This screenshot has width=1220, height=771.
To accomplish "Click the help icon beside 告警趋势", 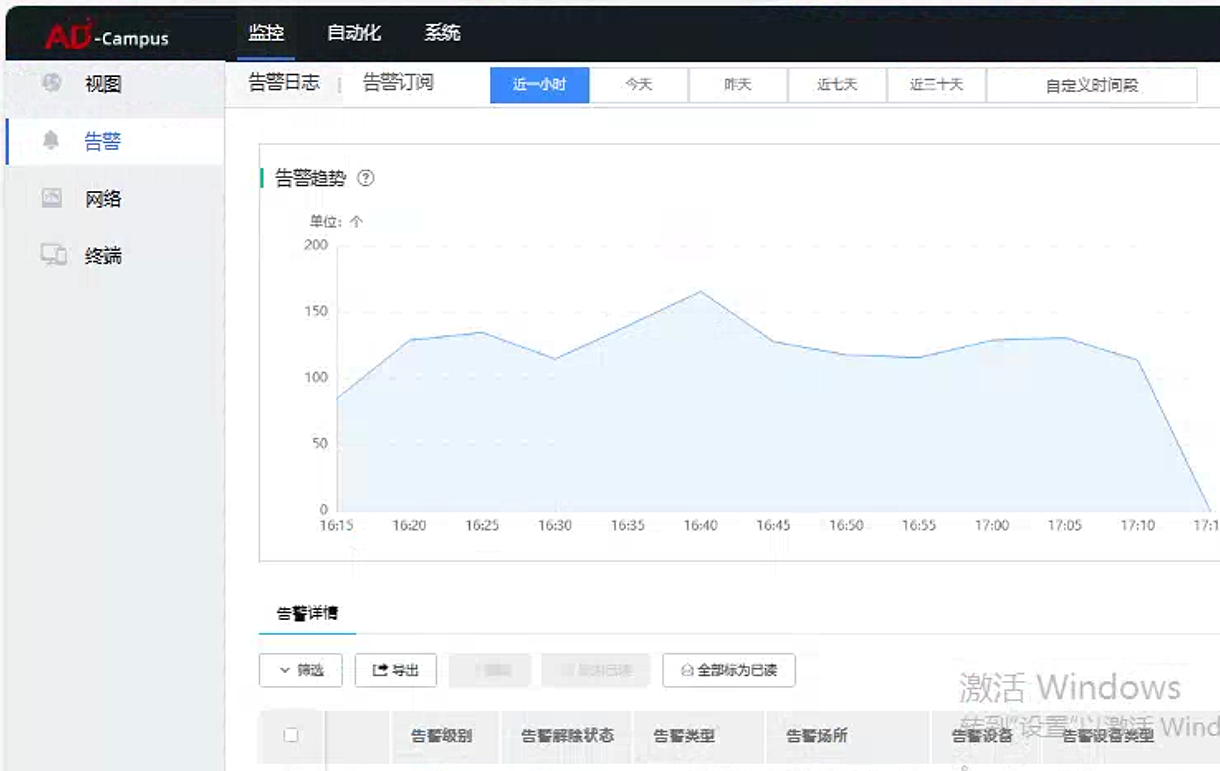I will [x=366, y=179].
